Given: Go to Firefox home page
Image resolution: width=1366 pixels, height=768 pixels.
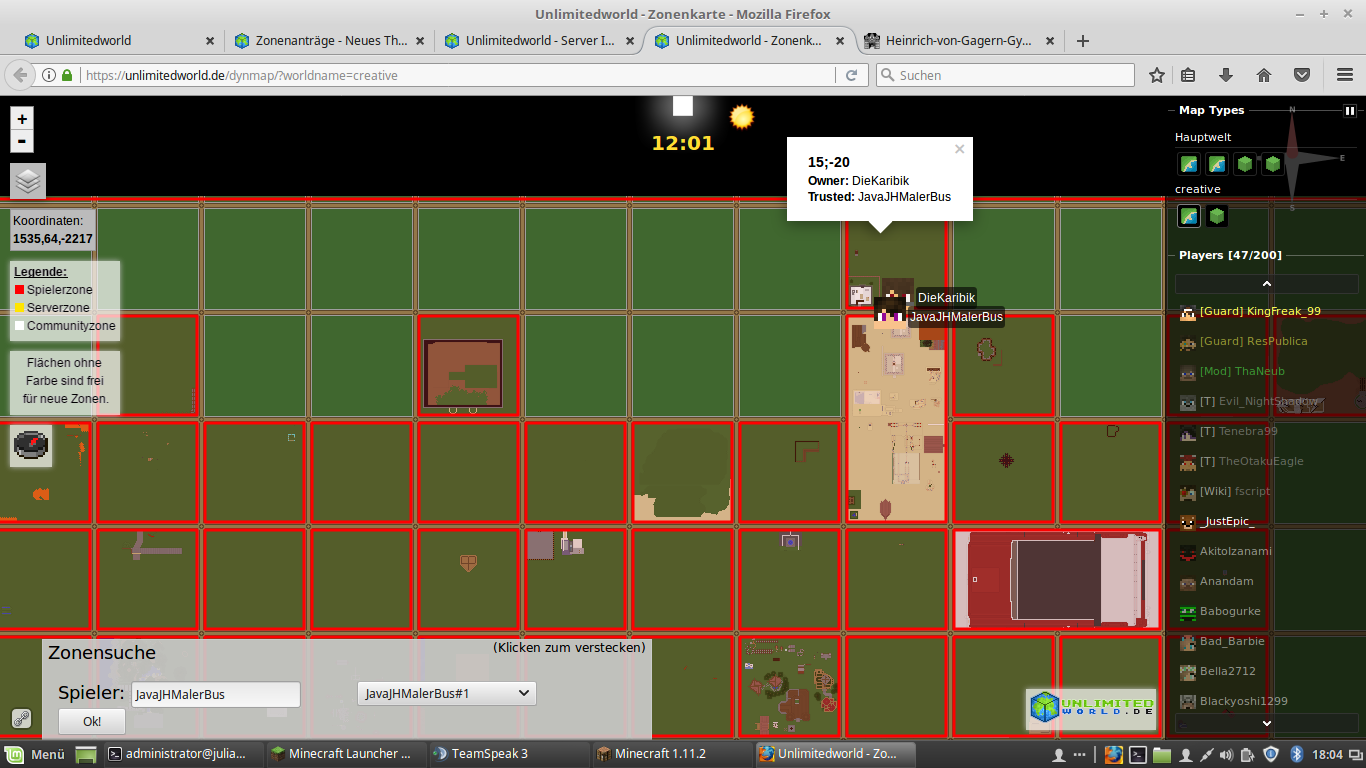Looking at the screenshot, I should pyautogui.click(x=1264, y=75).
